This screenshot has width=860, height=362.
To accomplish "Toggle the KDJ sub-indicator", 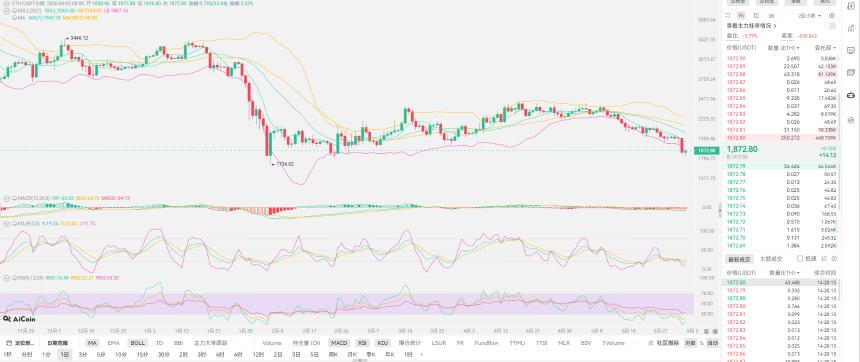I will tap(383, 343).
